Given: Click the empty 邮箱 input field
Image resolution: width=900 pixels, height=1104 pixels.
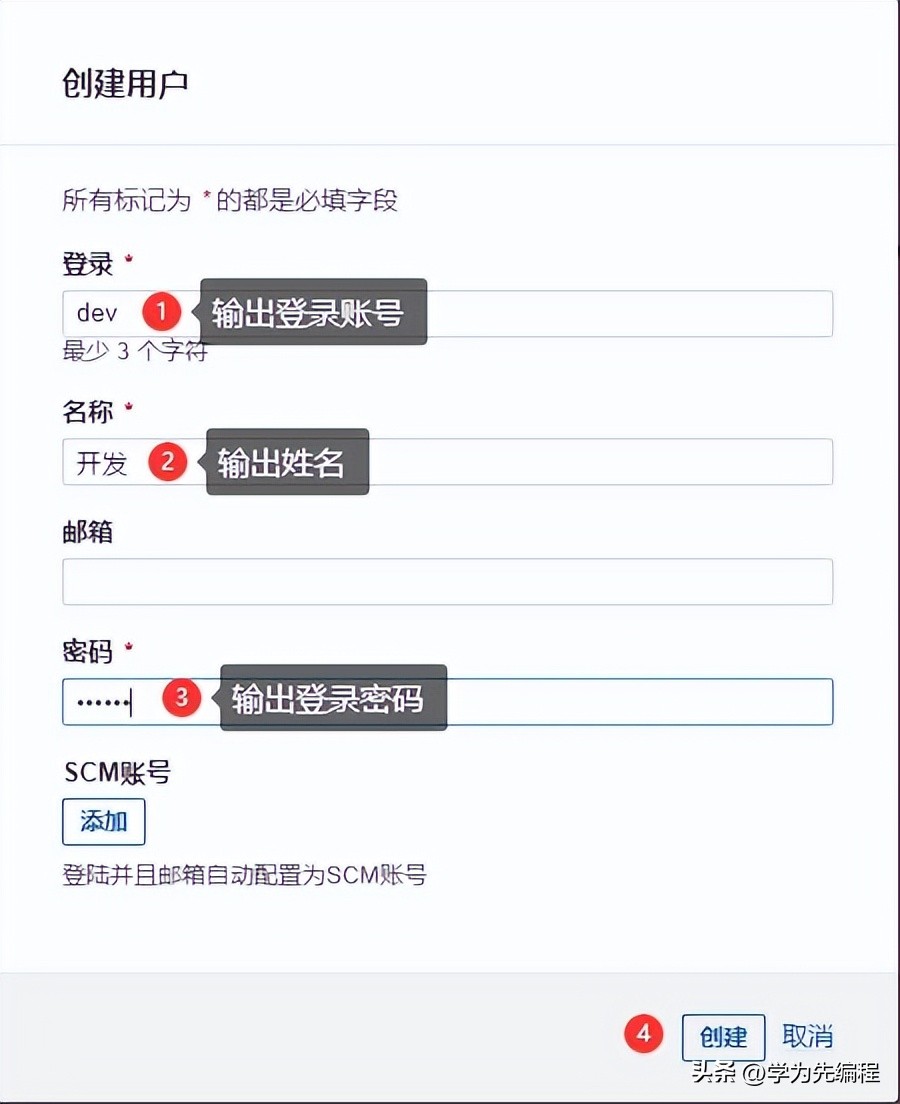Looking at the screenshot, I should coord(447,581).
